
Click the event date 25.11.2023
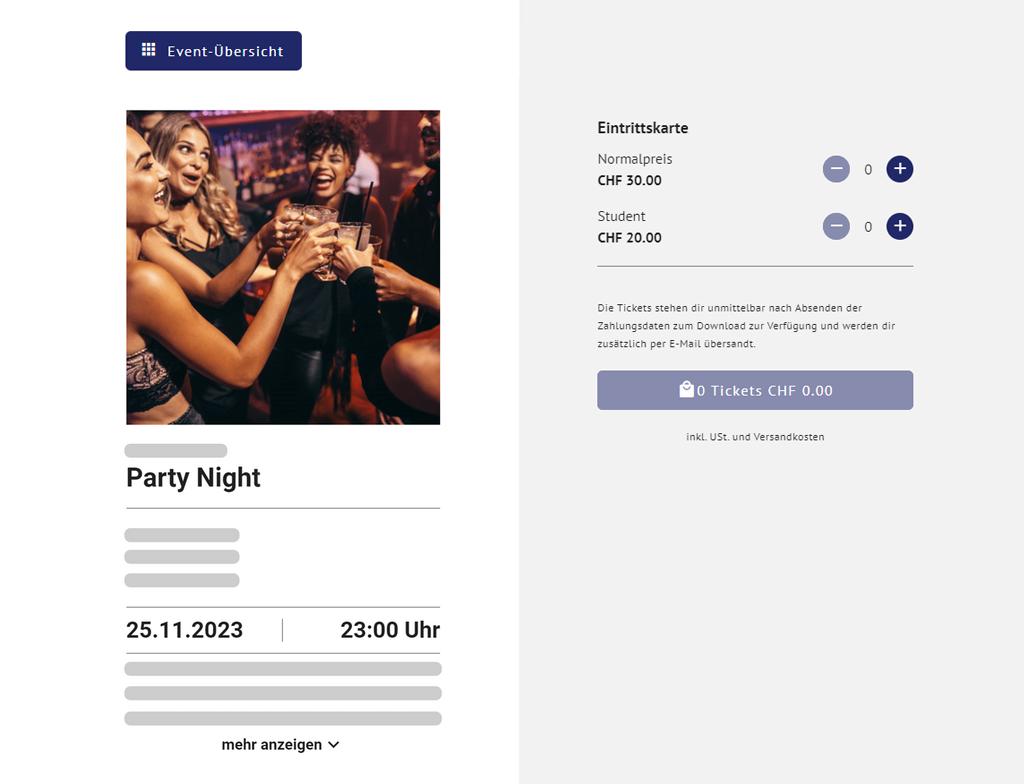184,630
